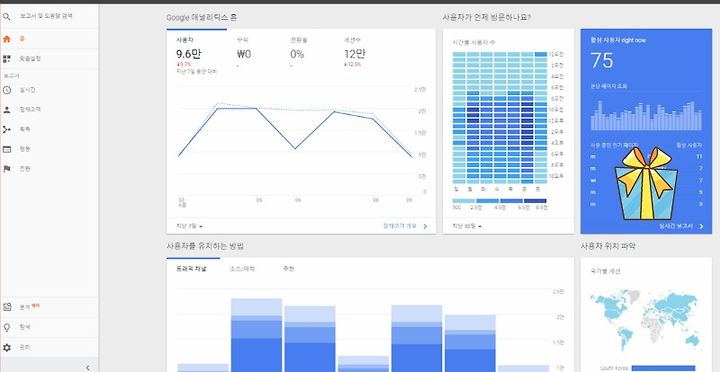This screenshot has width=720, height=372.
Task: Click the arrow beside Realtime report
Action: 701,226
